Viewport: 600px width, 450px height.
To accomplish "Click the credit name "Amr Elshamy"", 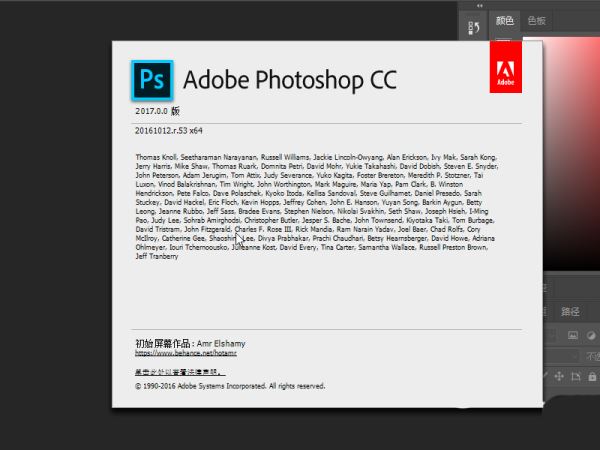I will [x=221, y=344].
